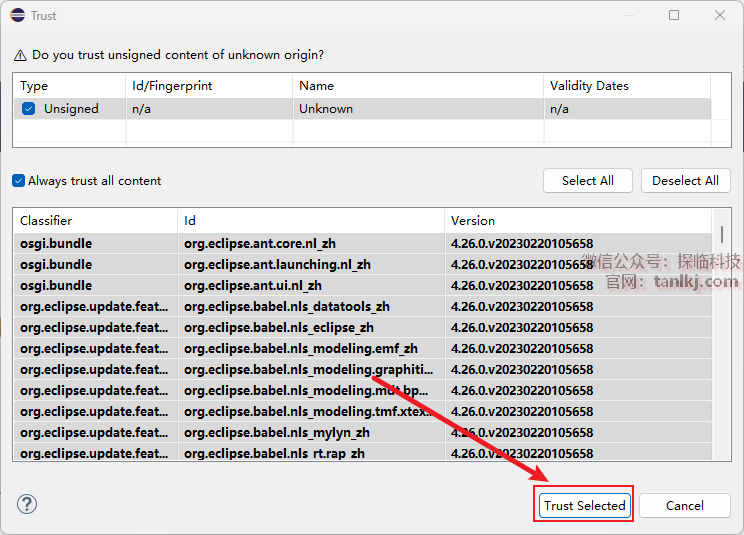This screenshot has width=744, height=535.
Task: Sort by the Classifier column header
Action: pos(95,220)
